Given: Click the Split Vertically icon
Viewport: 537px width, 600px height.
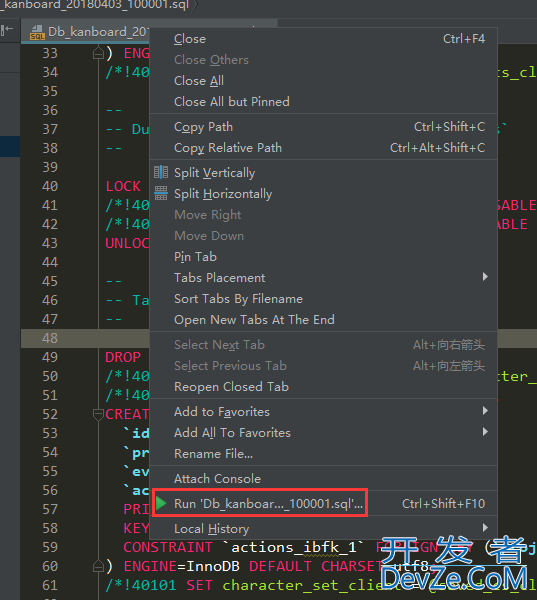Looking at the screenshot, I should pos(161,172).
